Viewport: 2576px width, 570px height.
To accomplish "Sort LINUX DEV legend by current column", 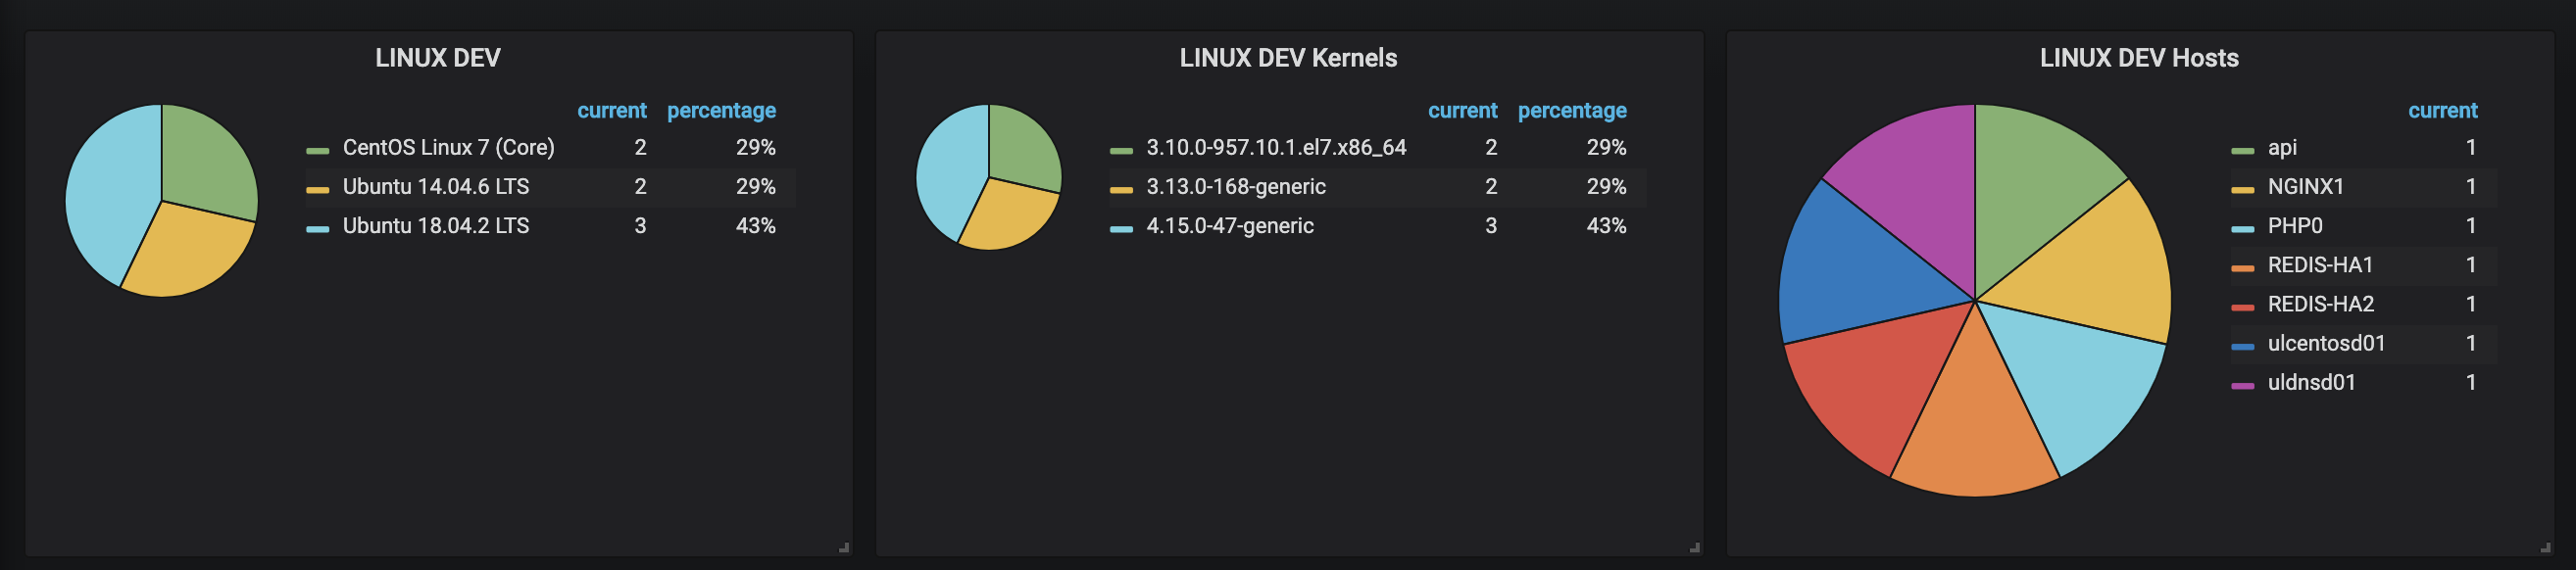I will 611,111.
